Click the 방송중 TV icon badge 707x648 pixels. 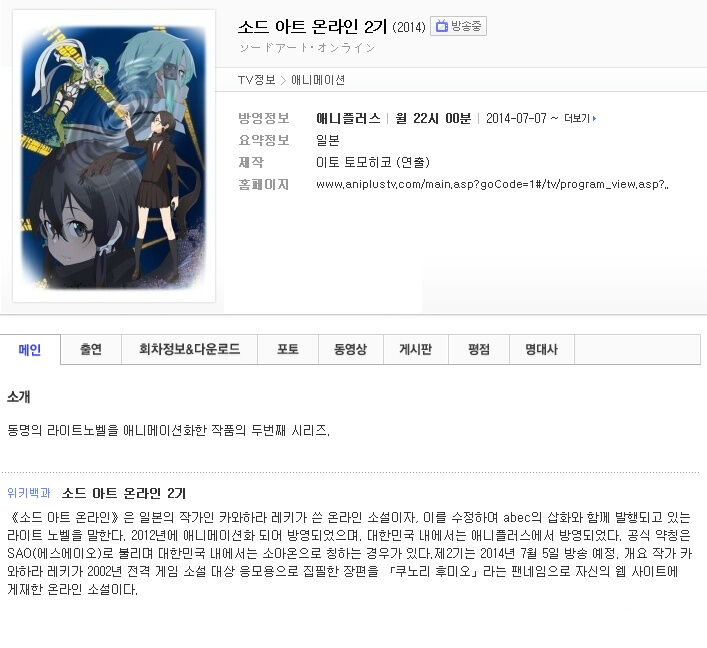click(458, 26)
